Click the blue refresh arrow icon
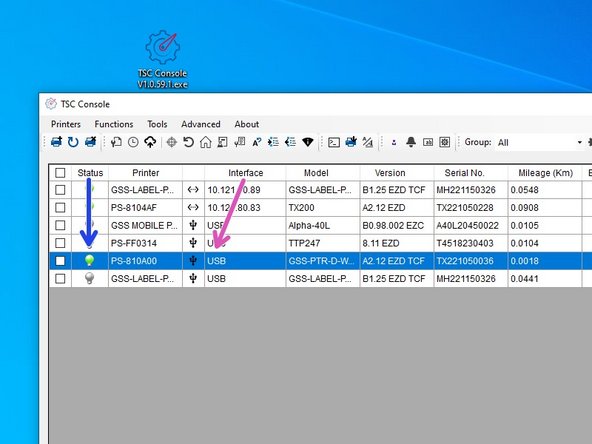The width and height of the screenshot is (592, 444). [73, 142]
